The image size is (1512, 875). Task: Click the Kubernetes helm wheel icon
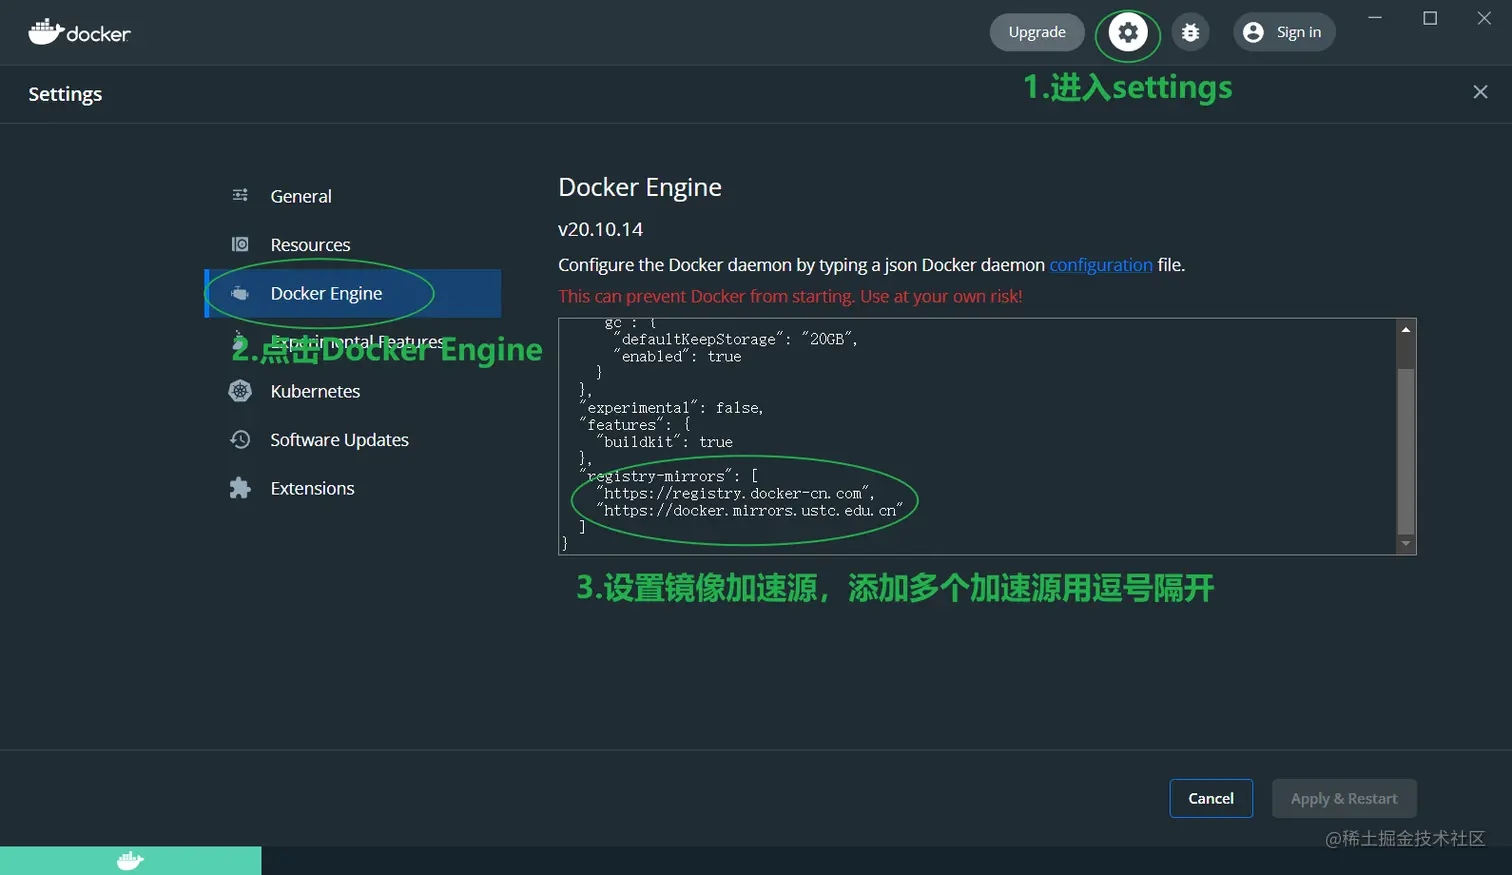[x=240, y=391]
